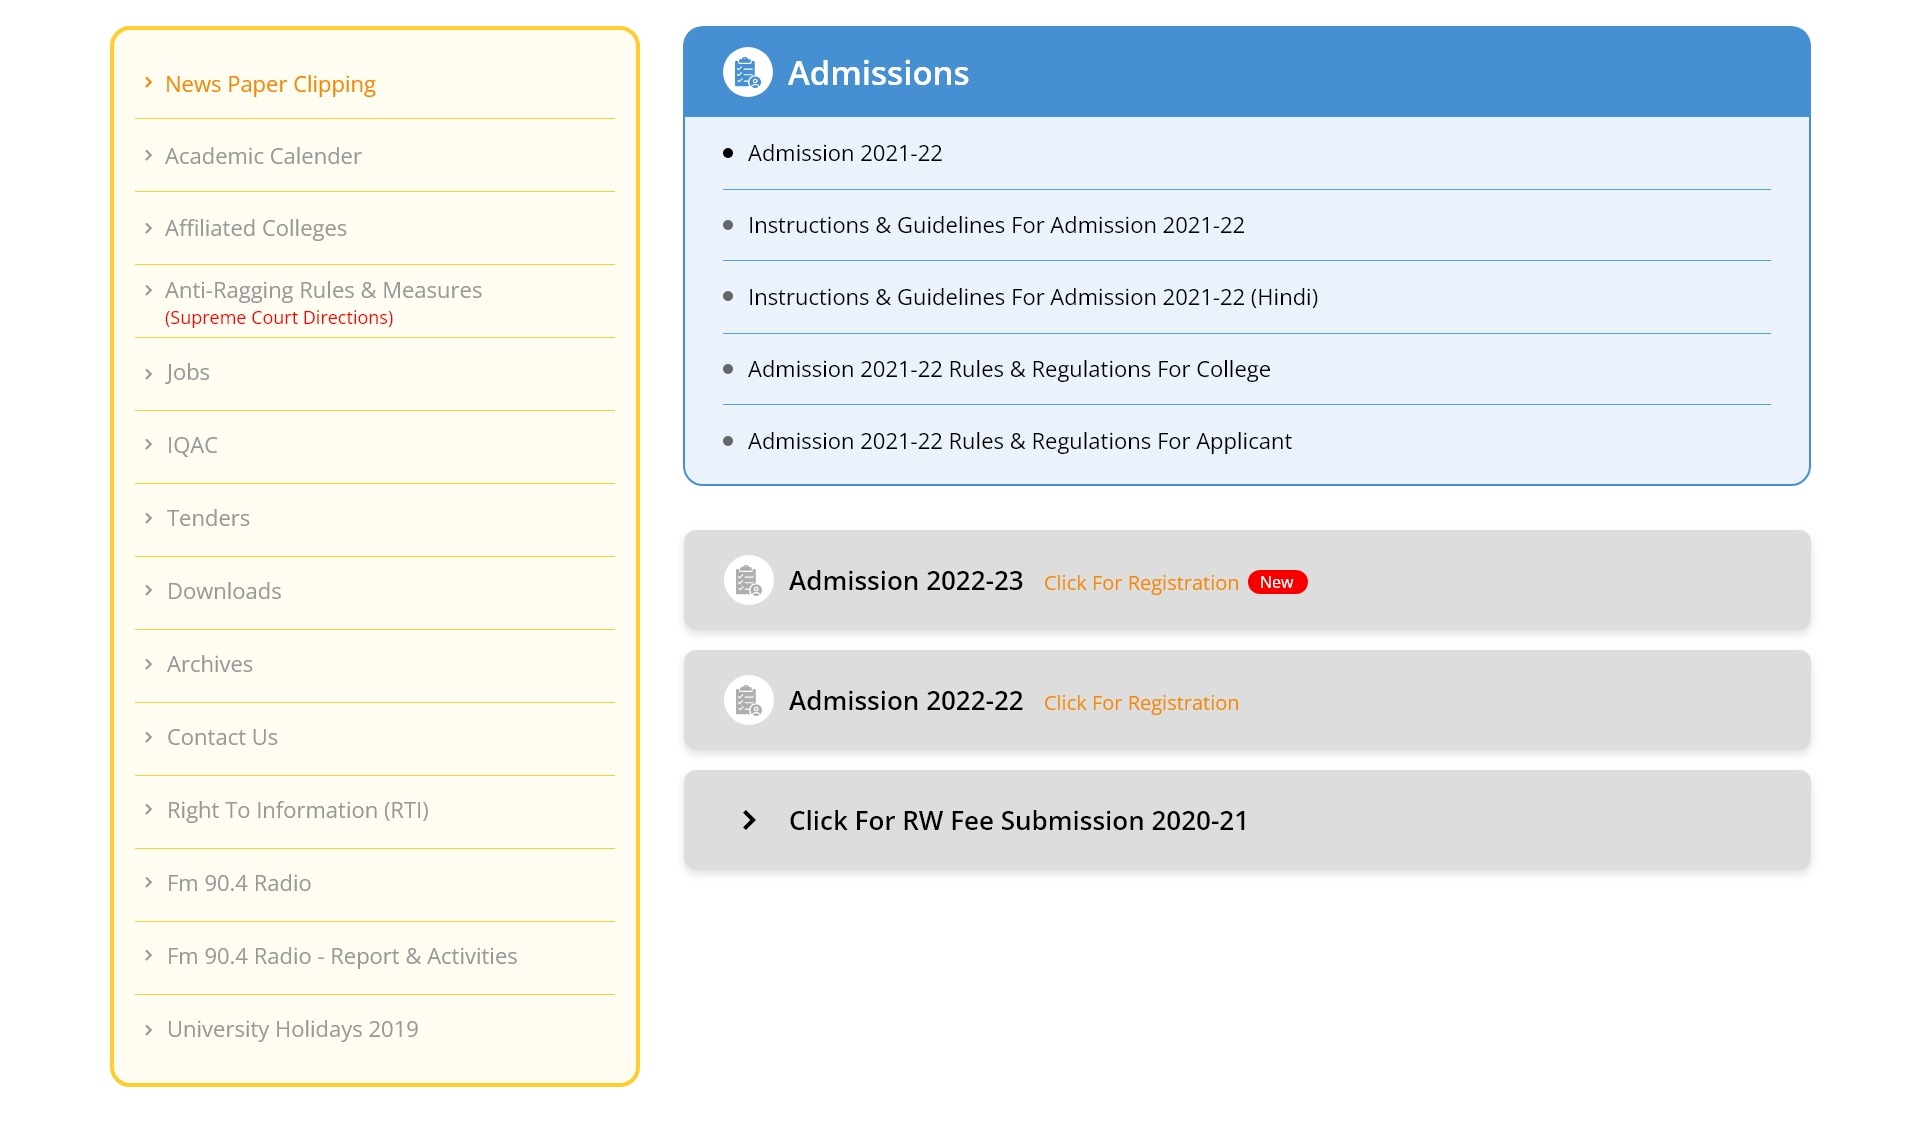Open Anti-Ragging Rules & Measures
The height and width of the screenshot is (1129, 1920).
click(323, 290)
